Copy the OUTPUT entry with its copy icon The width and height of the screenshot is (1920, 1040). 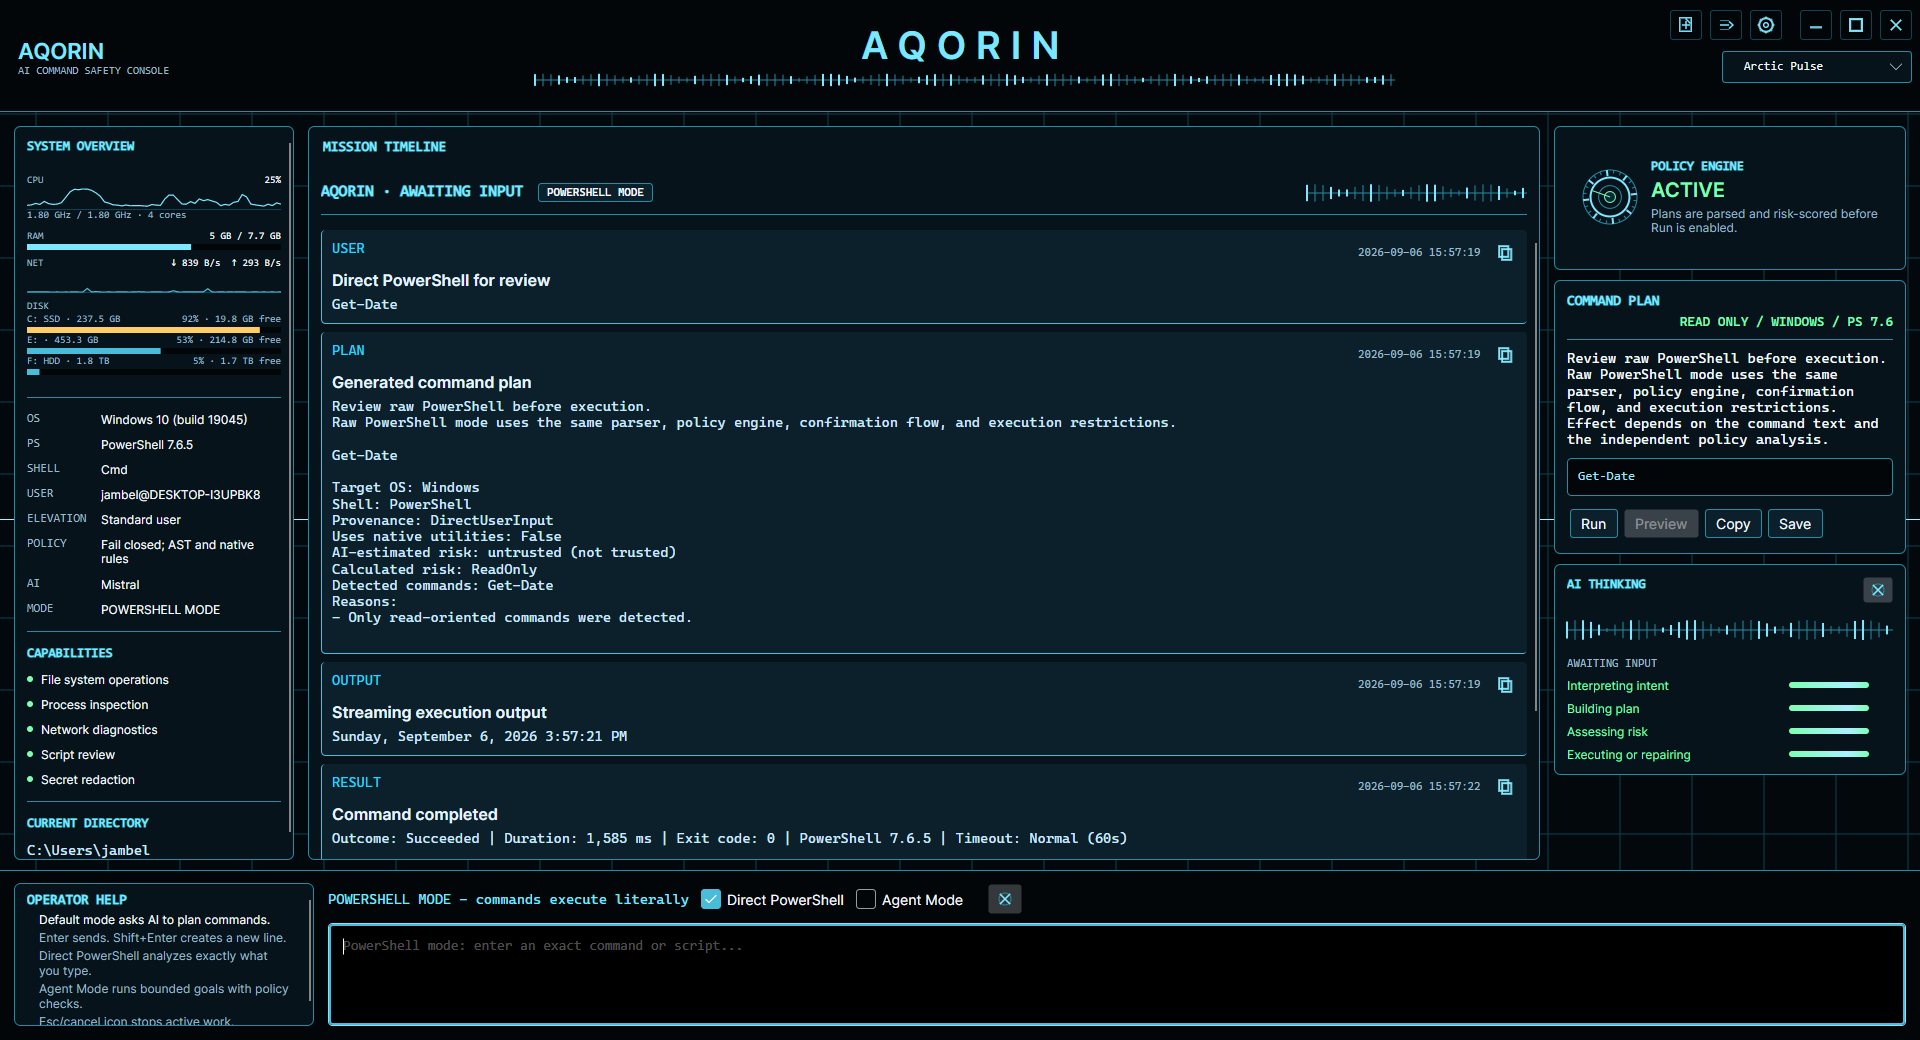[x=1505, y=685]
